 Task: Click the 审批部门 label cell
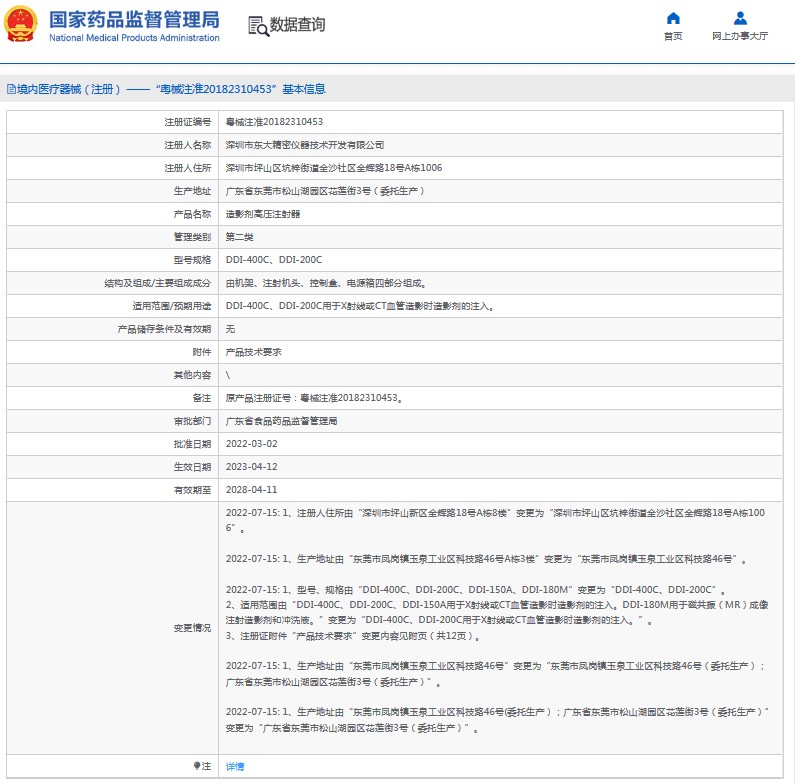(112, 421)
